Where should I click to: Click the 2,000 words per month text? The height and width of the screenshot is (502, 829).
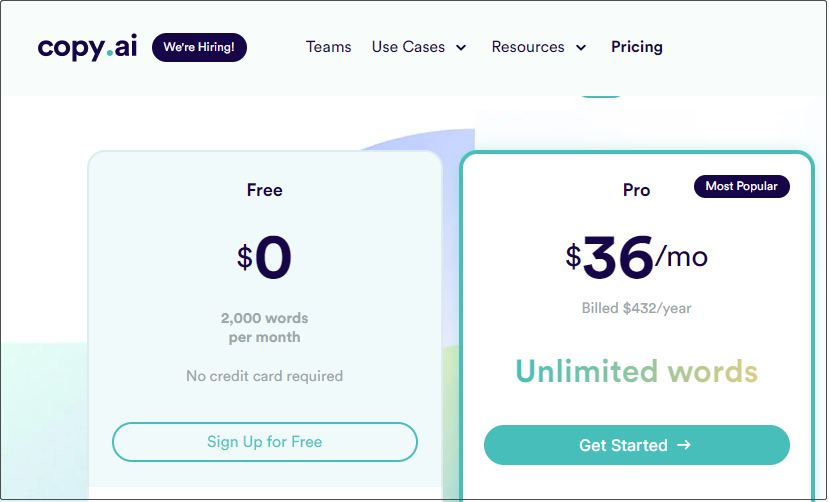coord(264,328)
